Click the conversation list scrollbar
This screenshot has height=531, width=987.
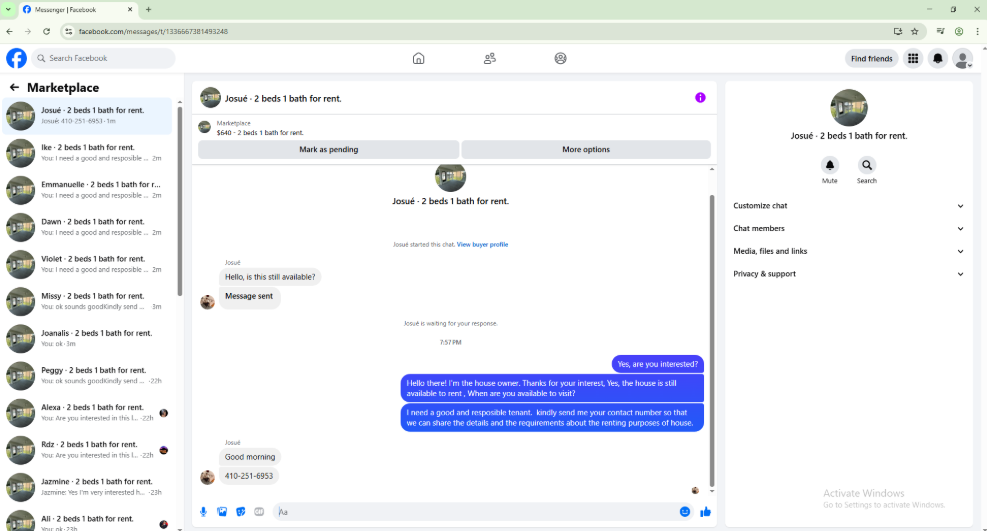pos(179,201)
